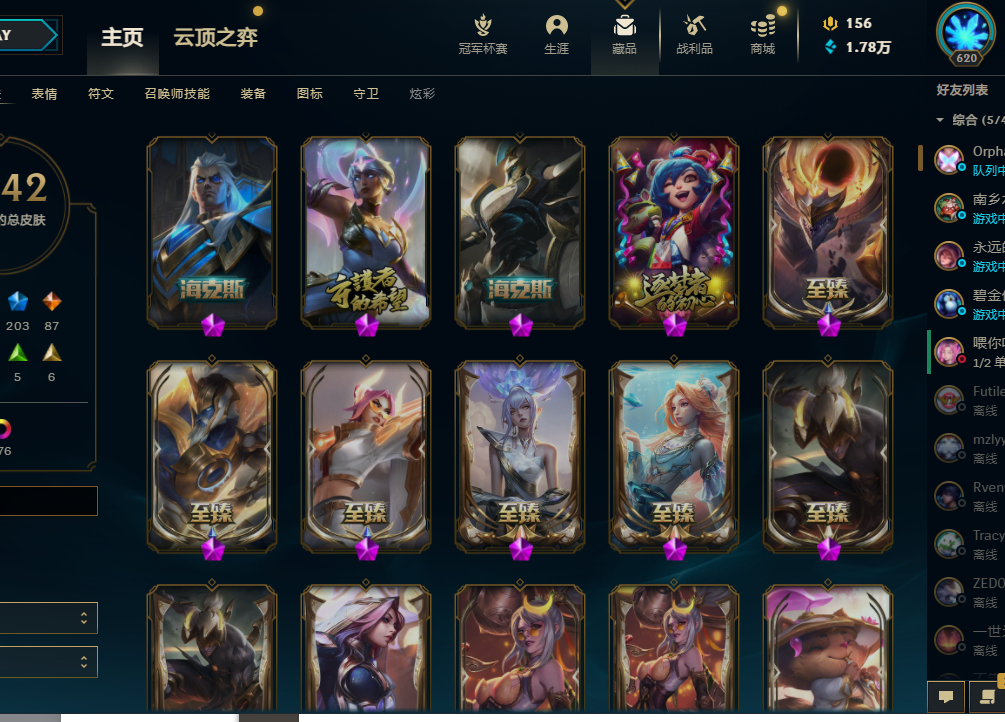Click the summoner profile avatar icon
Image resolution: width=1005 pixels, height=722 pixels.
[x=966, y=33]
